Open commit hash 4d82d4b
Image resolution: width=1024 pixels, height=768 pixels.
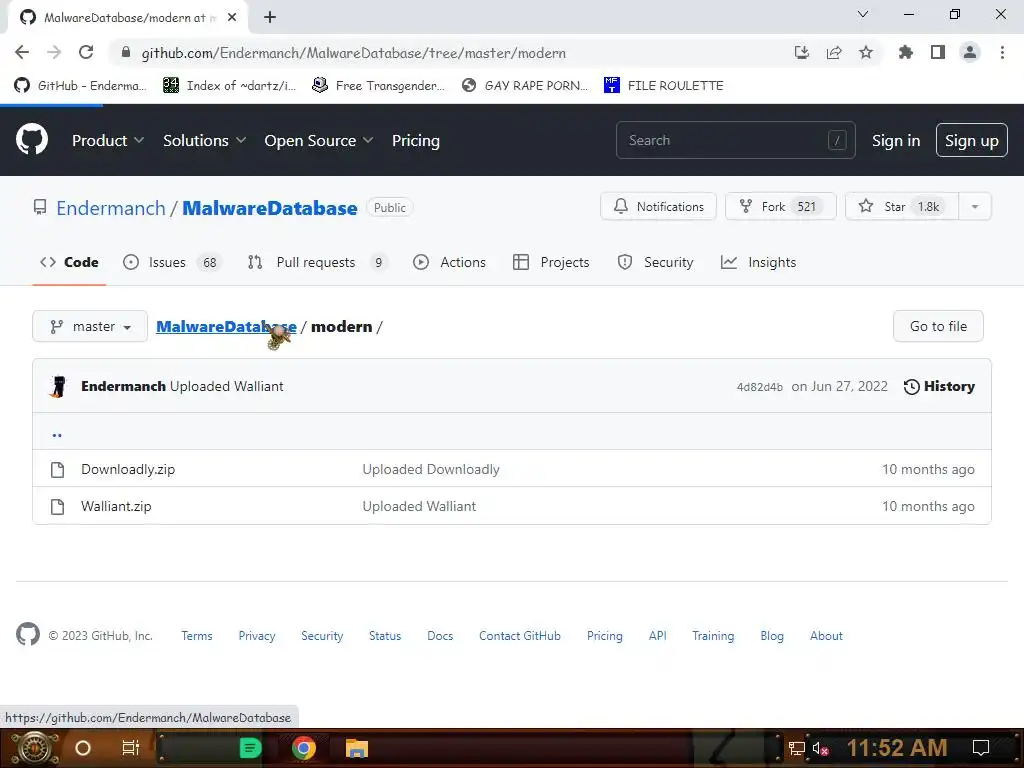(760, 387)
